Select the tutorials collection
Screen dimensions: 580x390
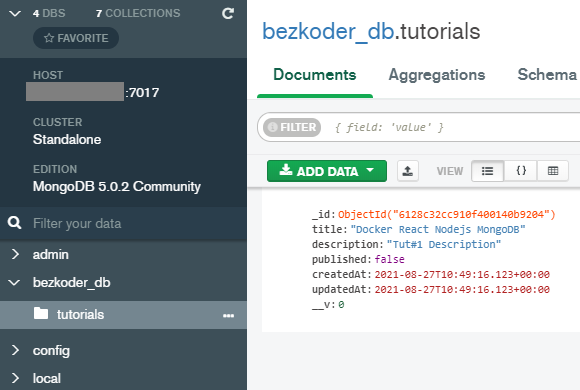(123, 315)
